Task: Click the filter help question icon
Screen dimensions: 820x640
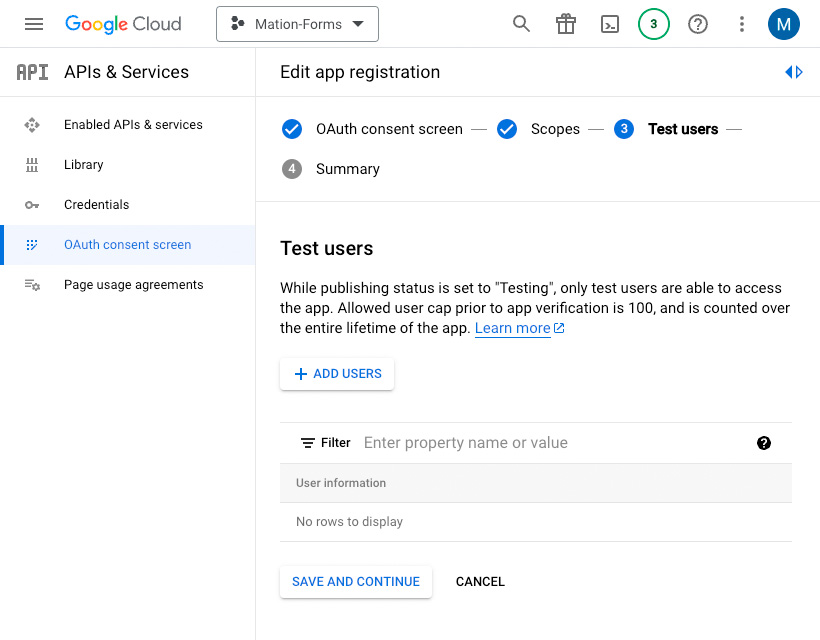Action: [764, 443]
